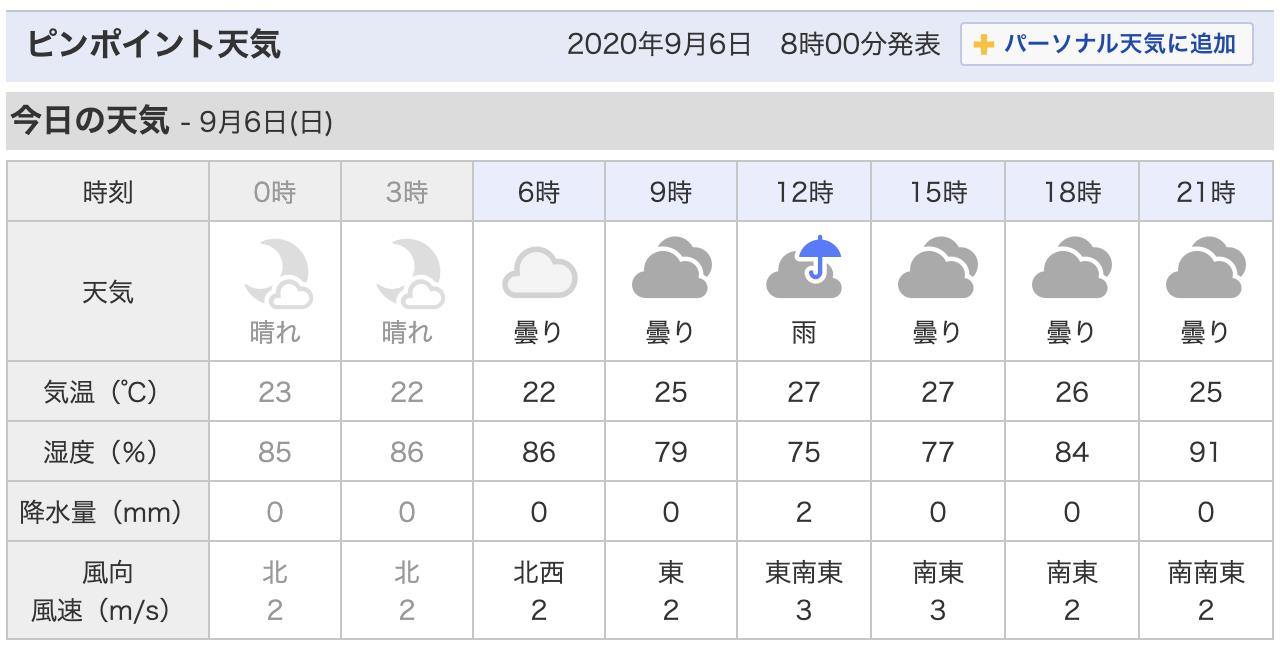1280x650 pixels.
Task: Click the moon icon at 3時
Action: coord(407,271)
